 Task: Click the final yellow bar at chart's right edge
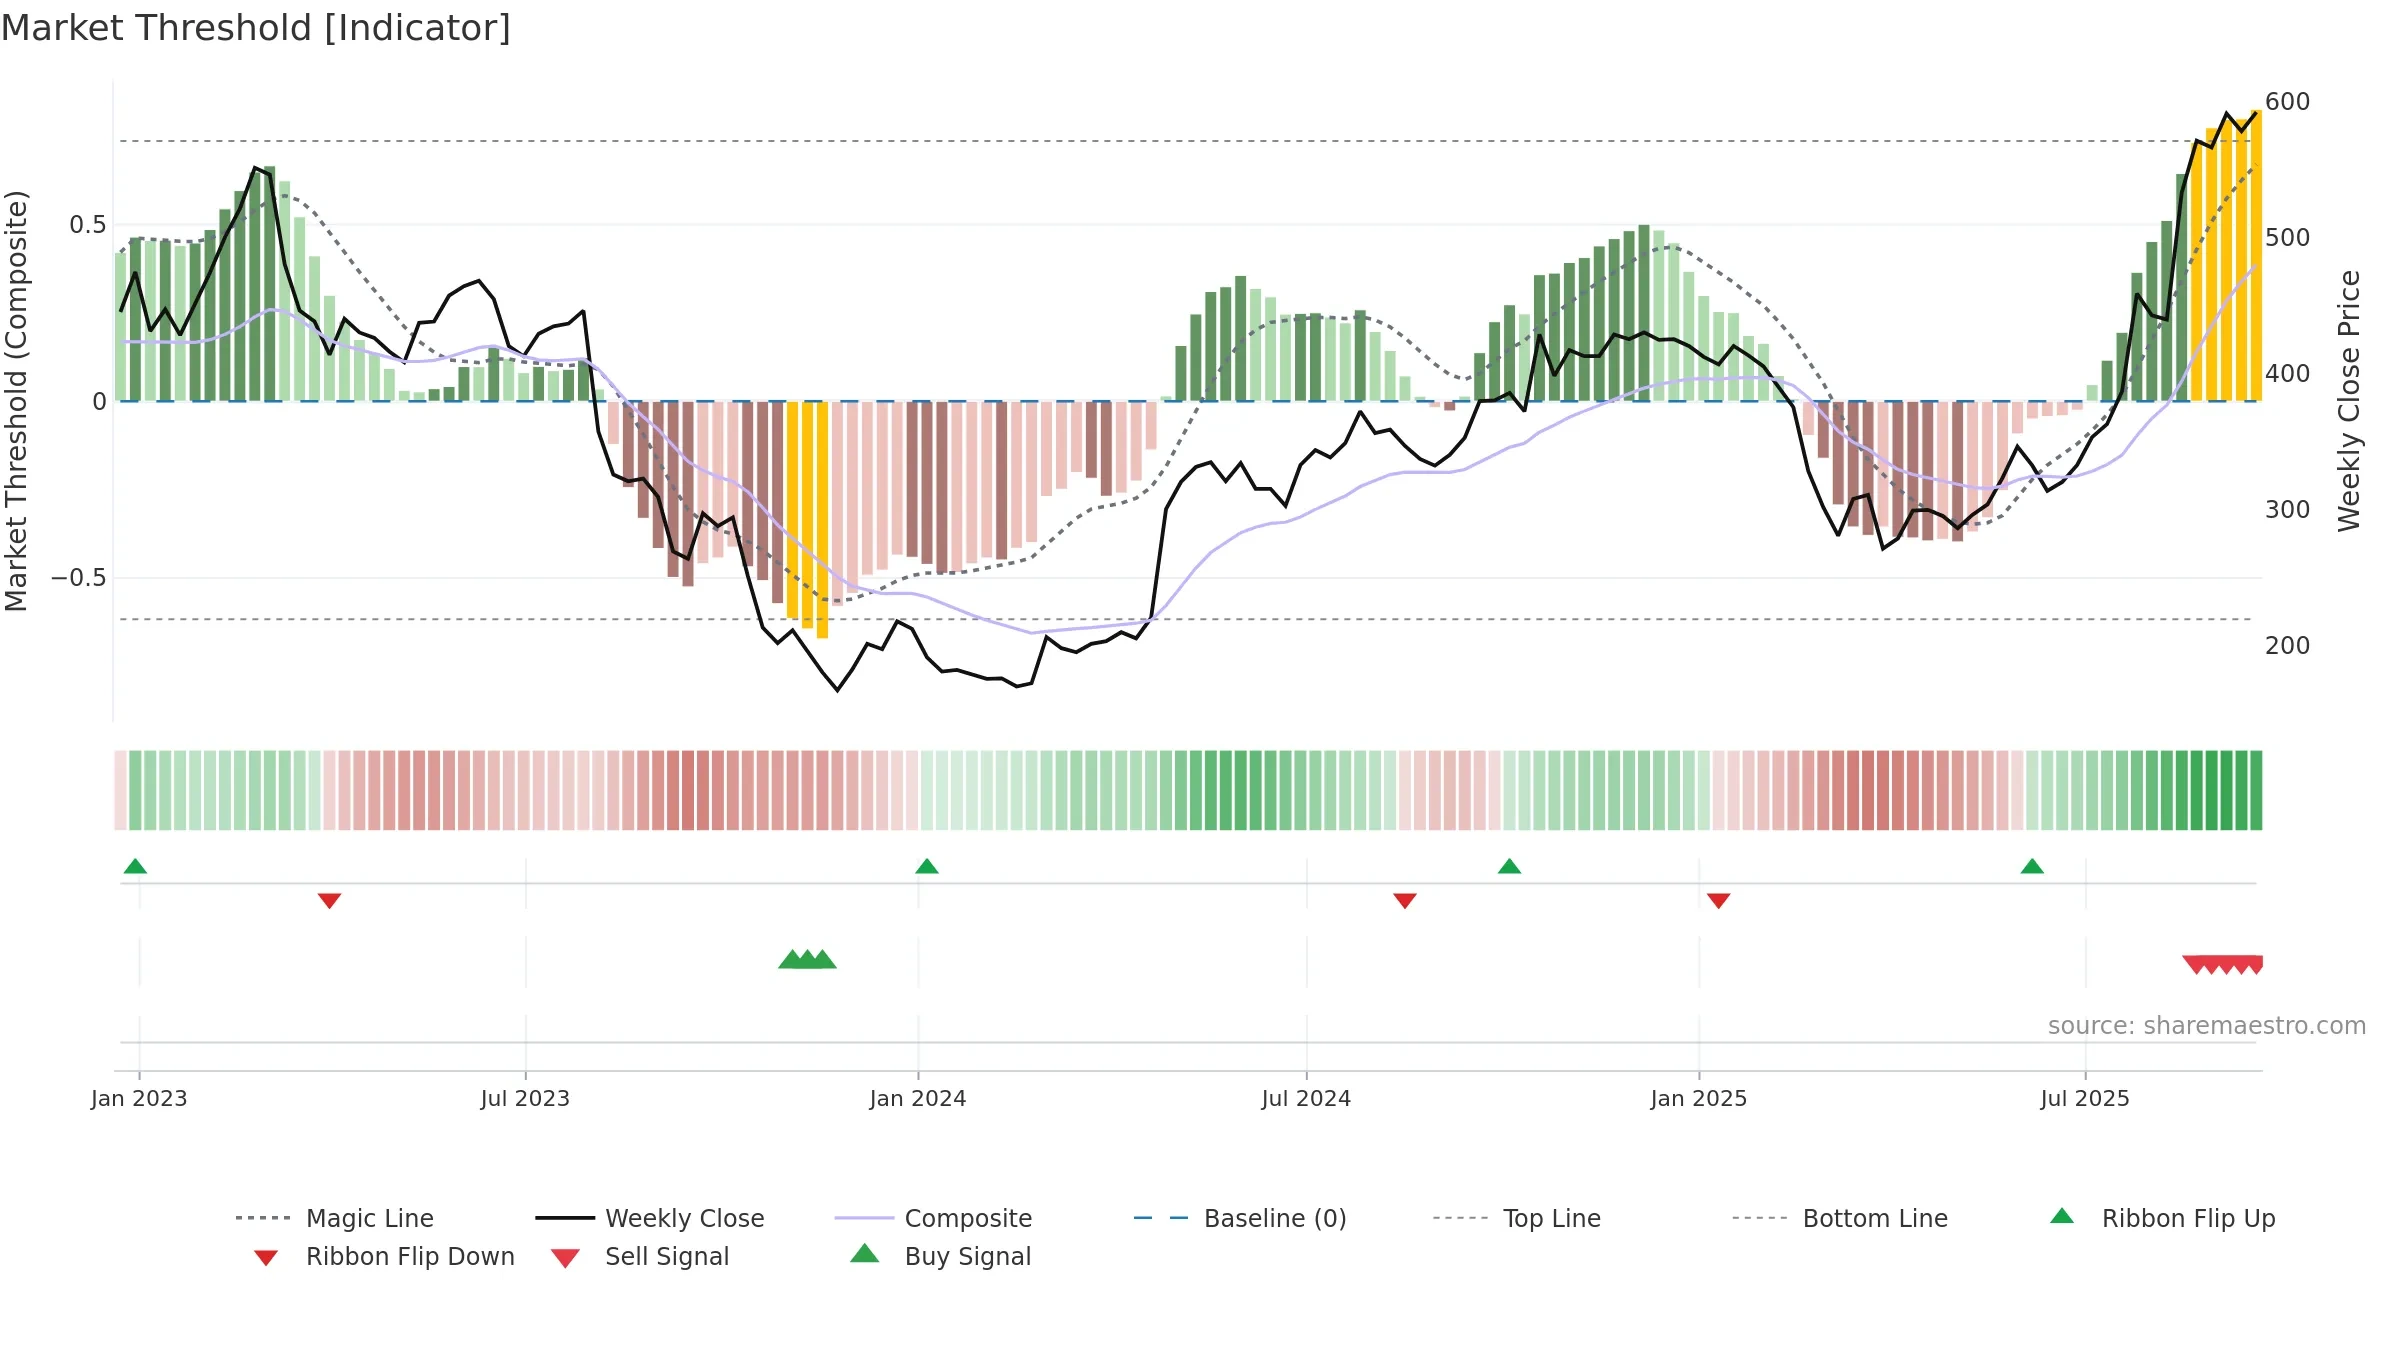(x=2256, y=255)
